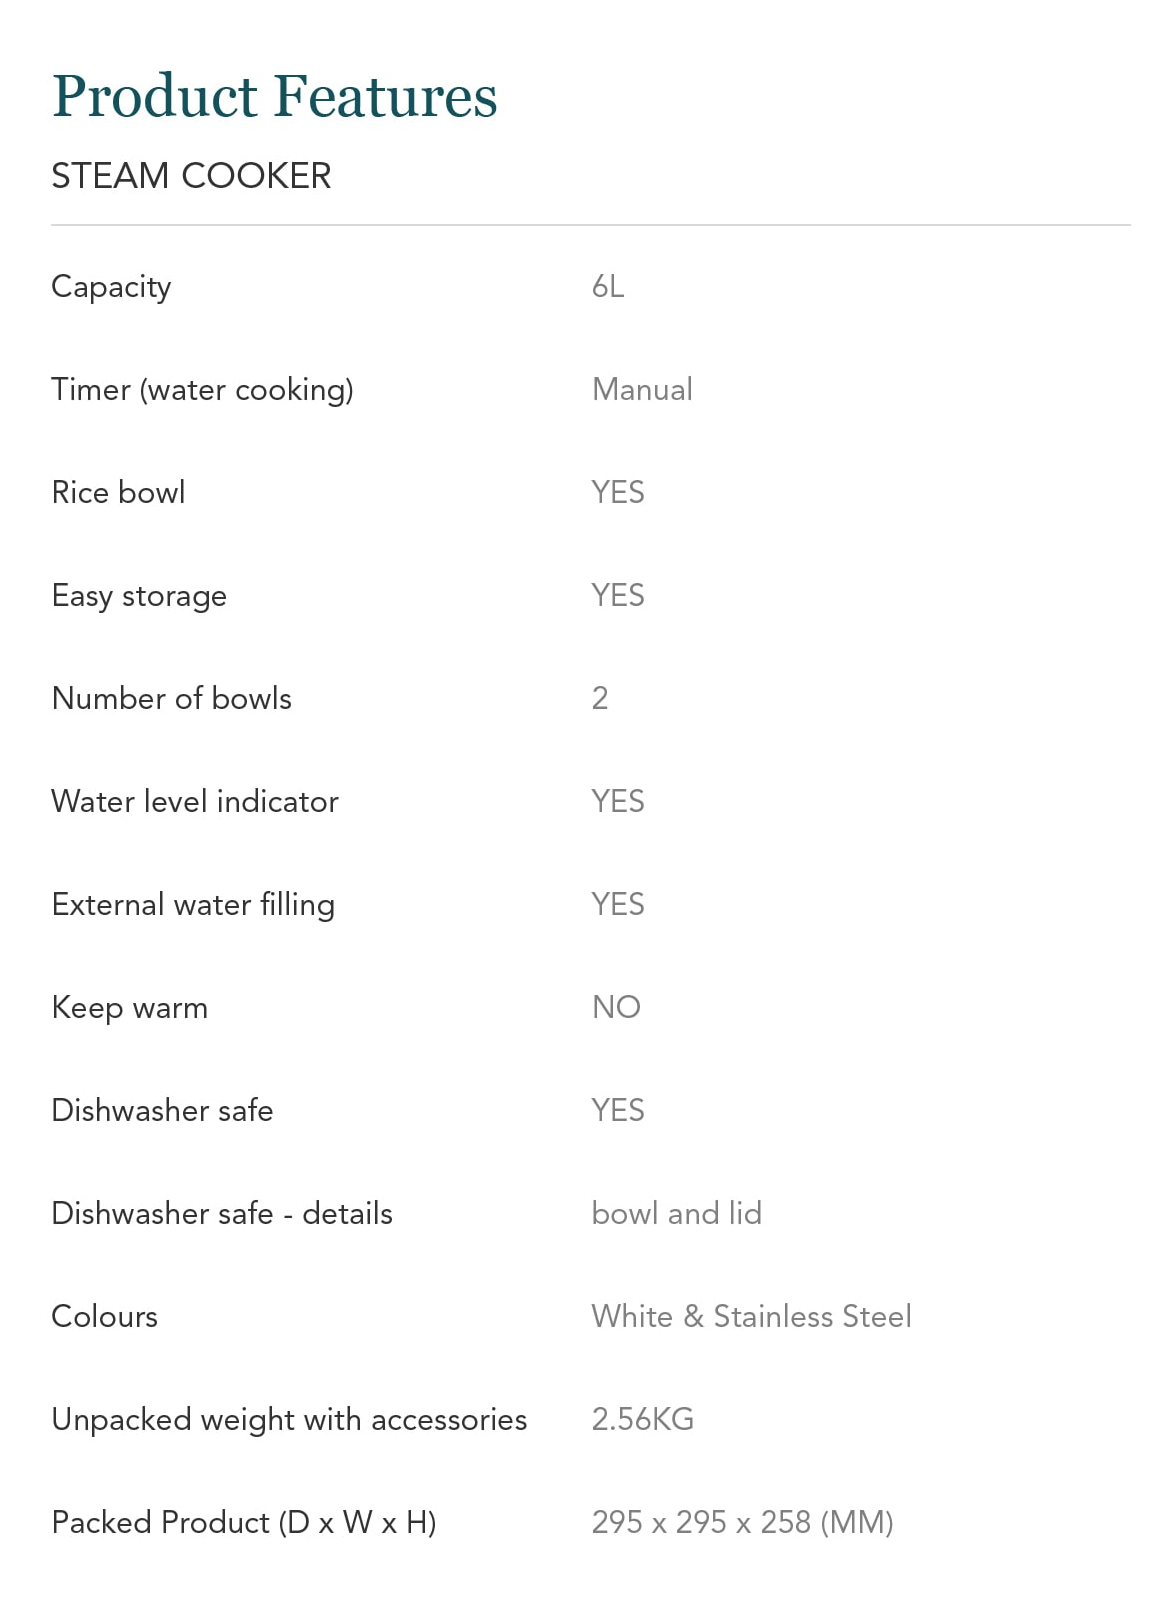Click the Manual timer value
Screen dimensions: 1160x1624
click(x=642, y=390)
